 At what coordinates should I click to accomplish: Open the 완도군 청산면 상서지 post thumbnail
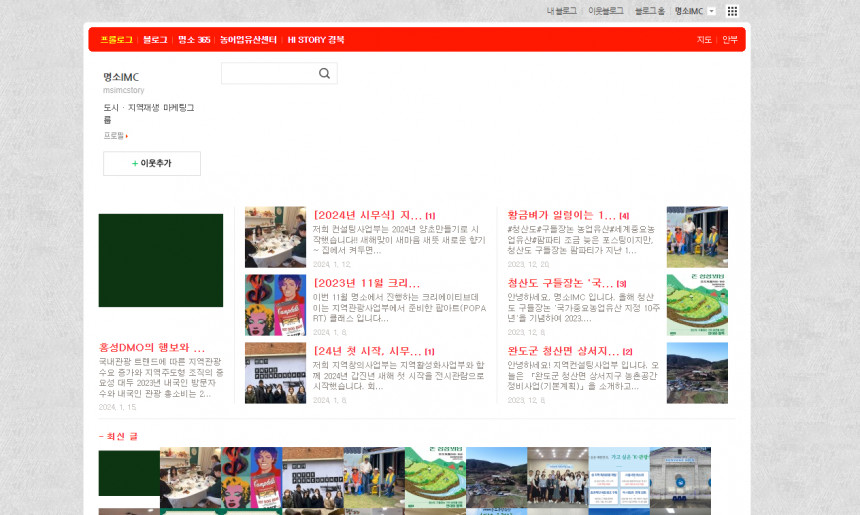coord(697,373)
